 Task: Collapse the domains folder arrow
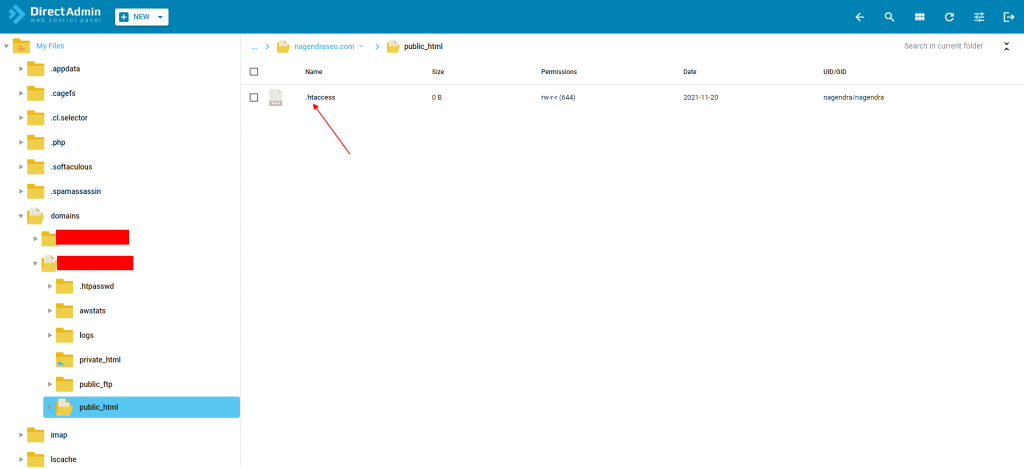[x=22, y=216]
